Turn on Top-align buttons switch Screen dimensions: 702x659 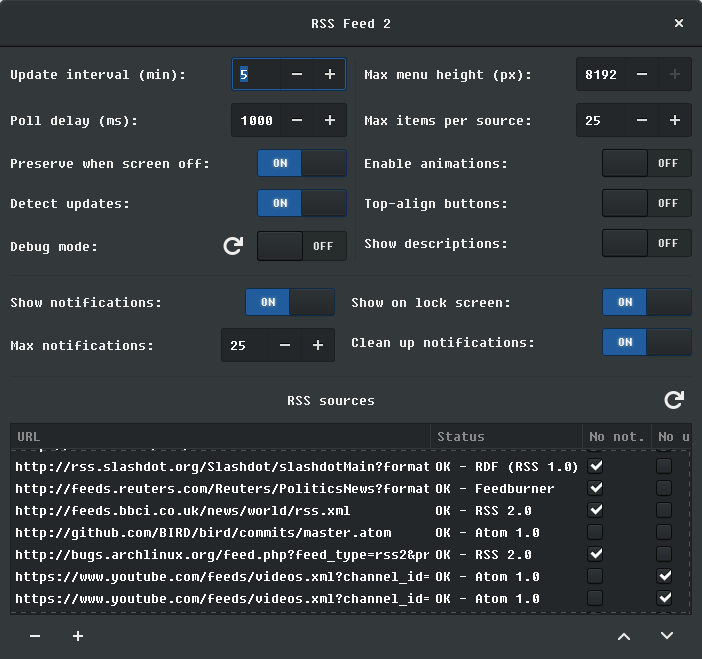pyautogui.click(x=647, y=203)
